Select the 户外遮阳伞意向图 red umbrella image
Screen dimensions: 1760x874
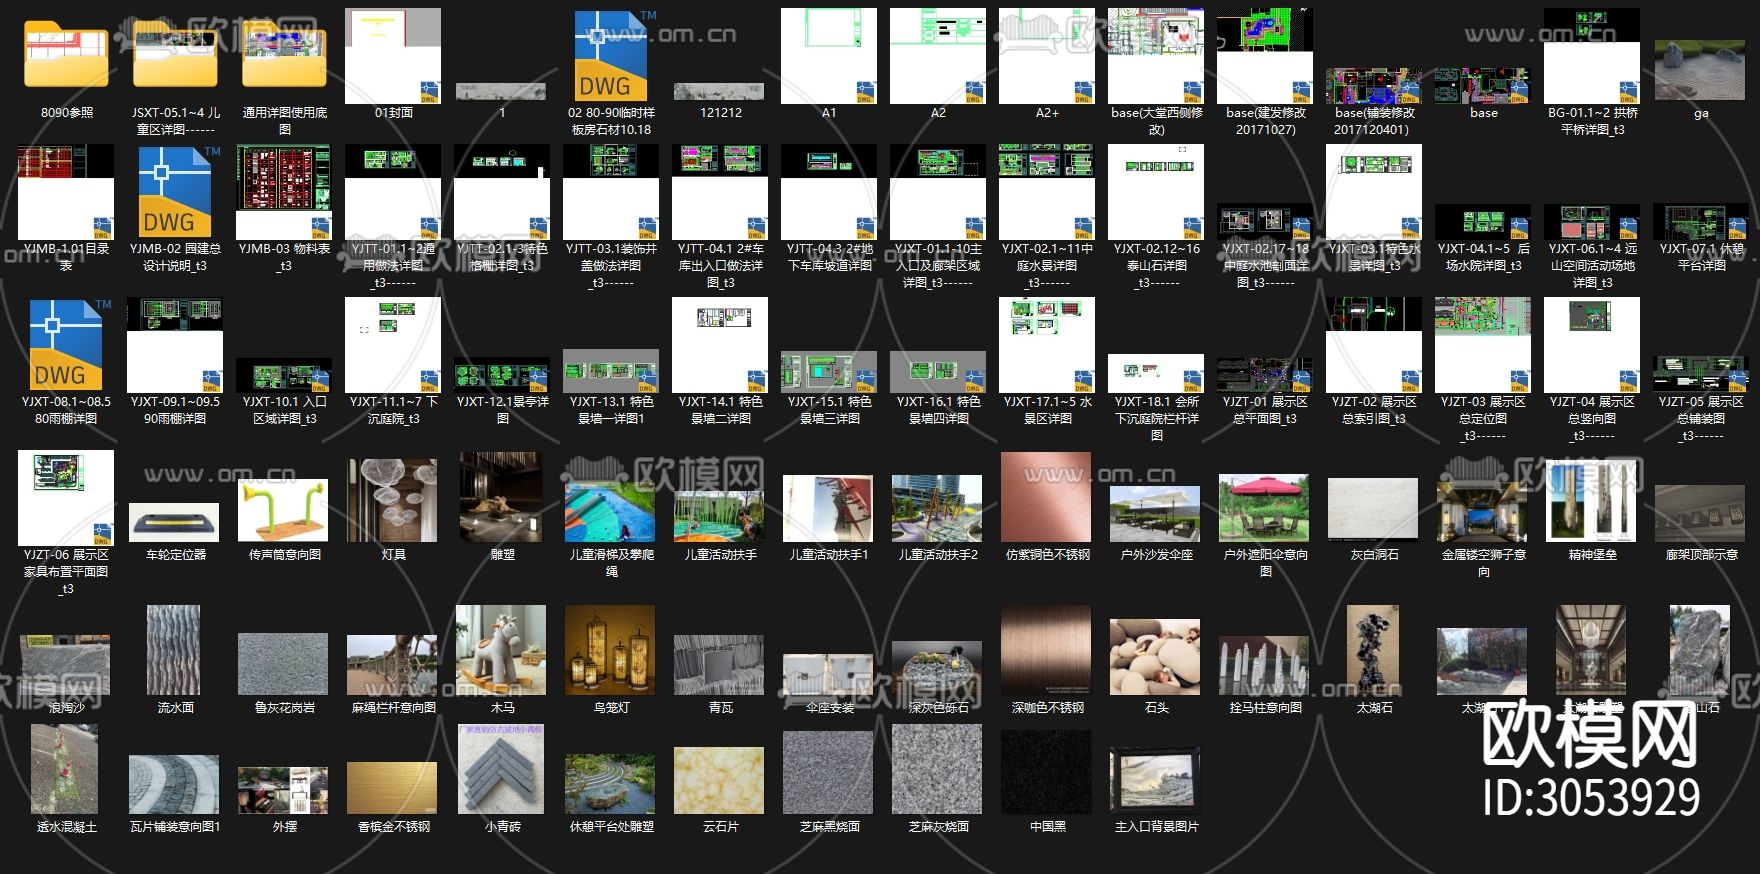tap(1265, 508)
